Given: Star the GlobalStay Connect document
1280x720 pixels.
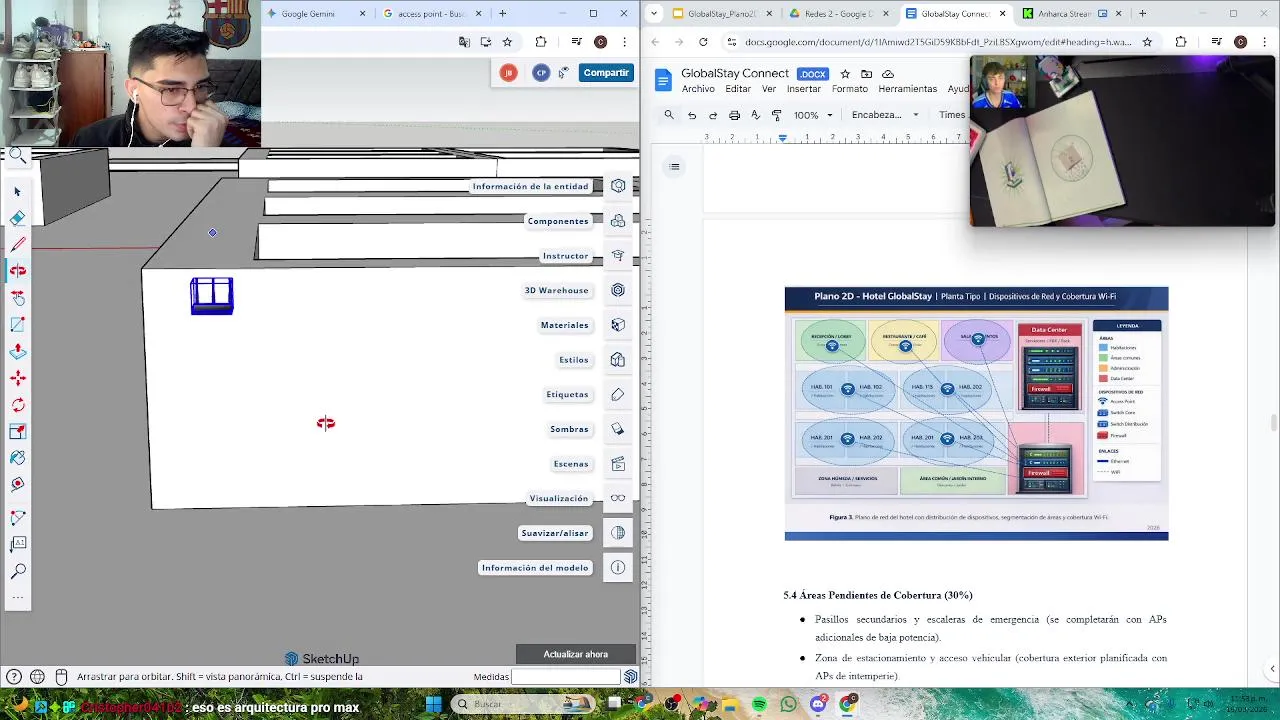Looking at the screenshot, I should (x=845, y=74).
